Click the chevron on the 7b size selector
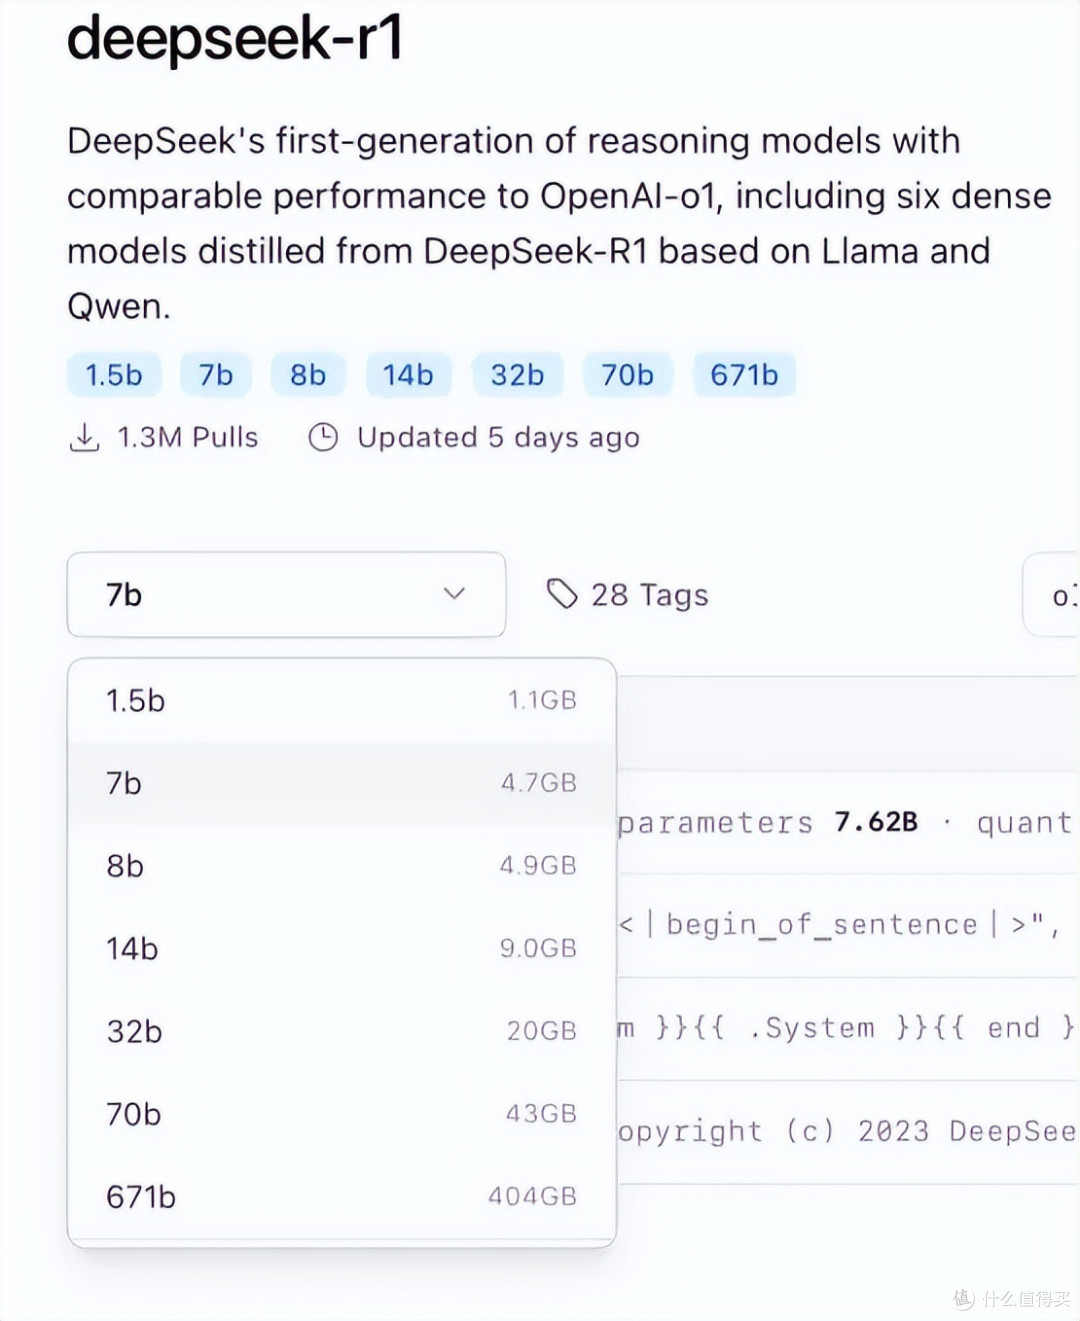 tap(455, 594)
